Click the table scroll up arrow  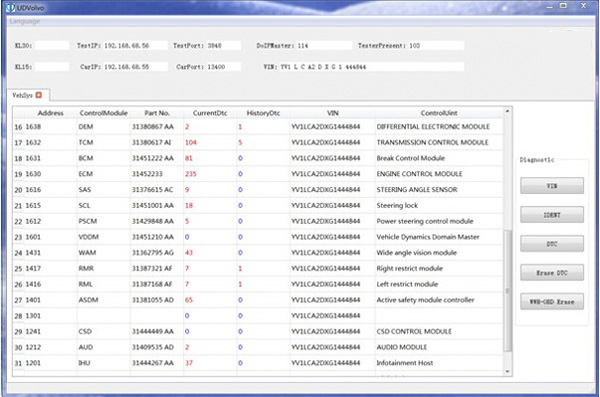click(507, 111)
